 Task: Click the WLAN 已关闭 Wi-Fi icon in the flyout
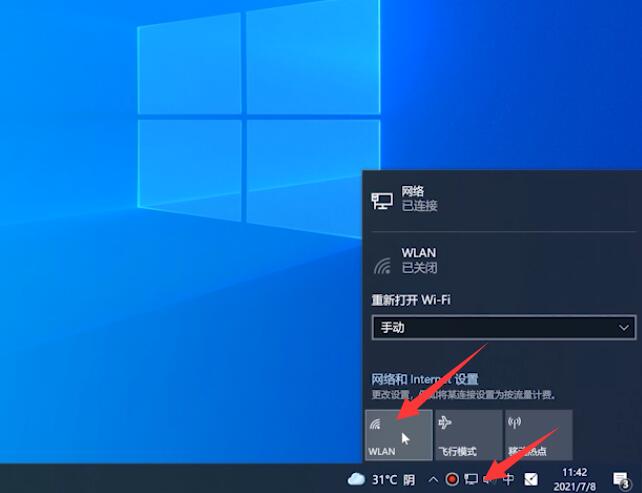click(382, 265)
